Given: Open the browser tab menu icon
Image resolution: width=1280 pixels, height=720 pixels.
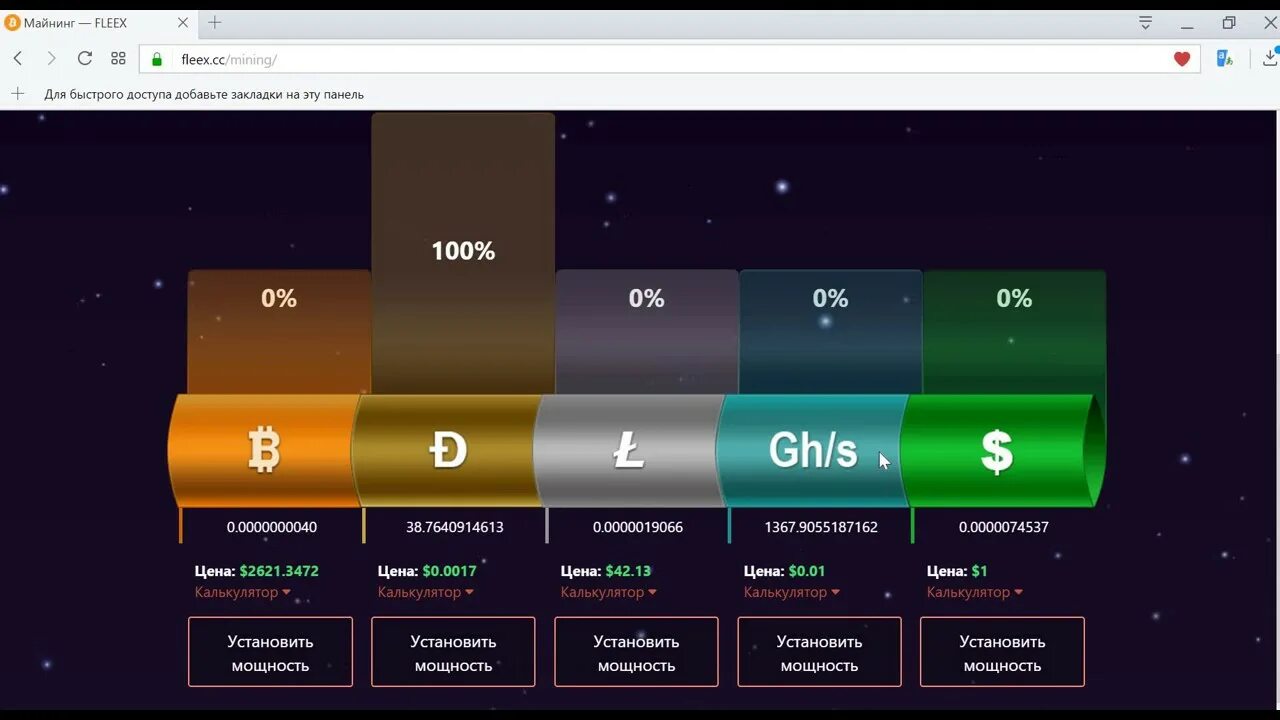Looking at the screenshot, I should pyautogui.click(x=1146, y=23).
